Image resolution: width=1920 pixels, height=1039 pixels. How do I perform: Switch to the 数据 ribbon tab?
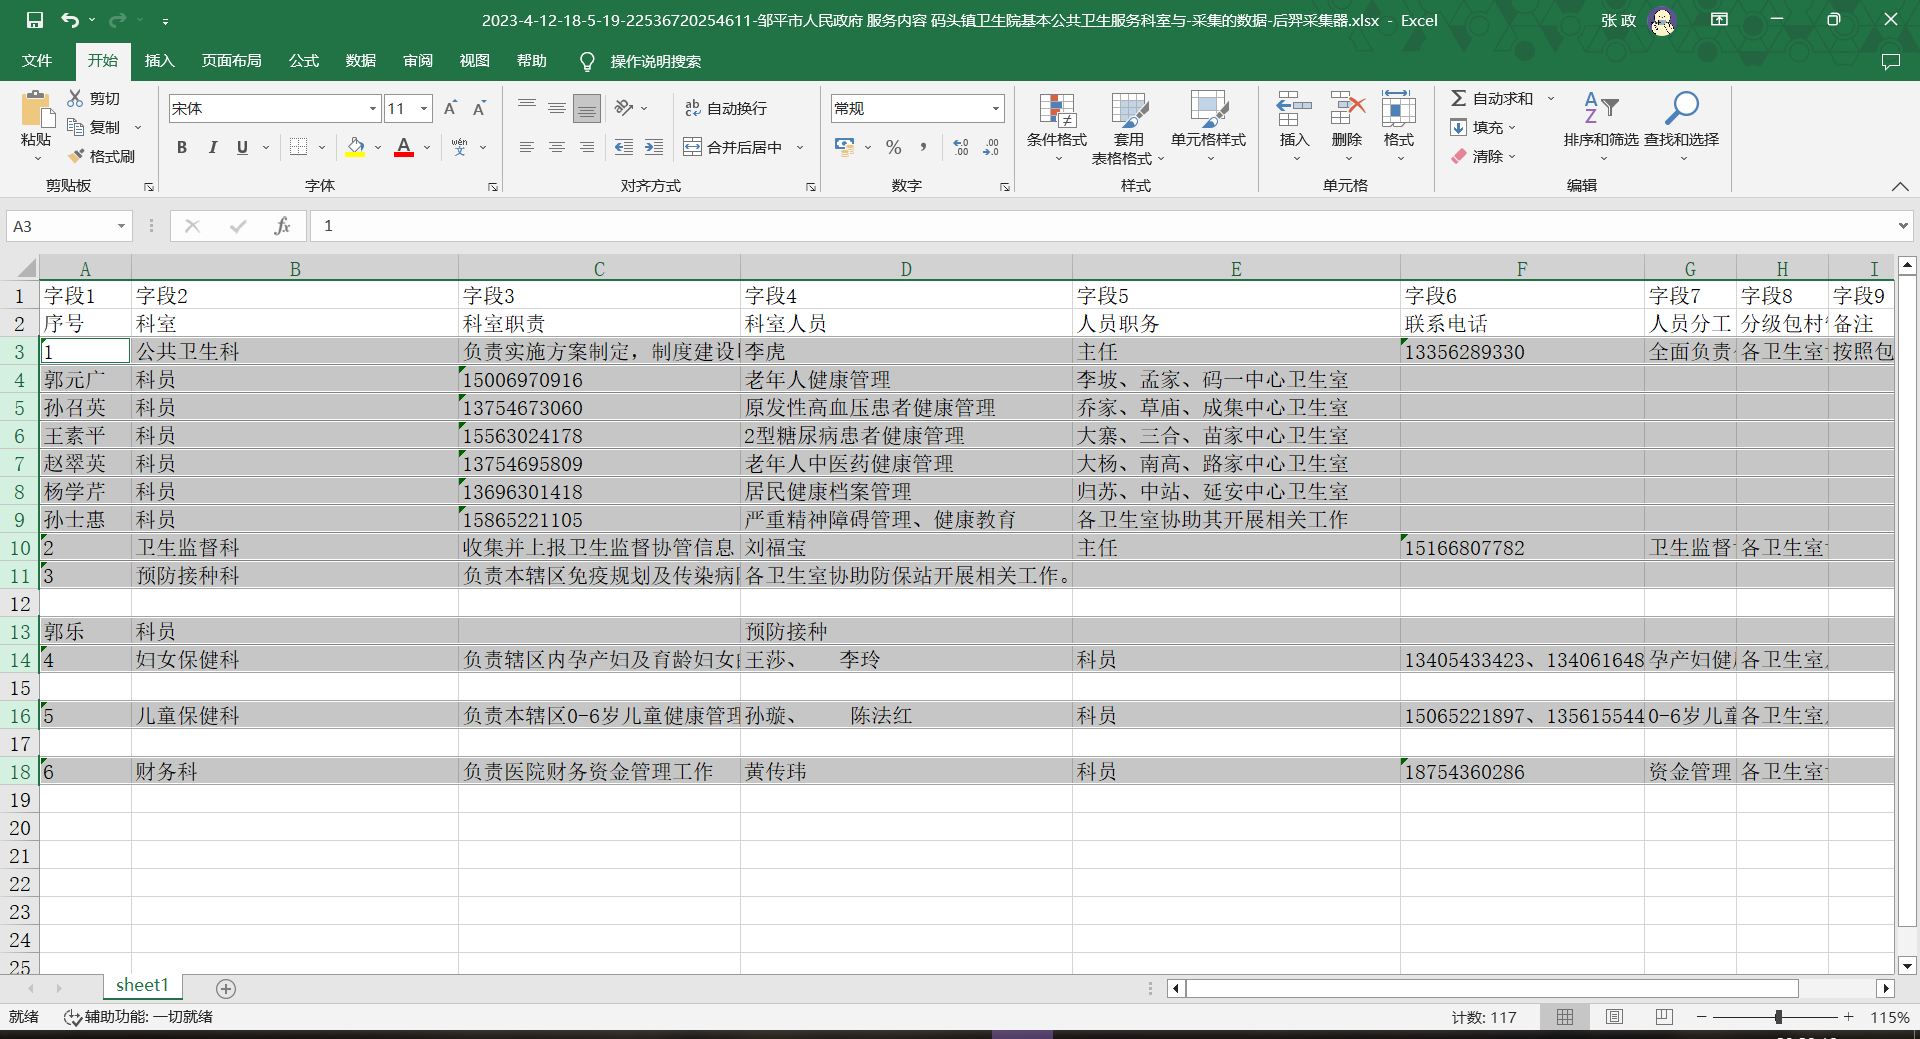tap(361, 61)
